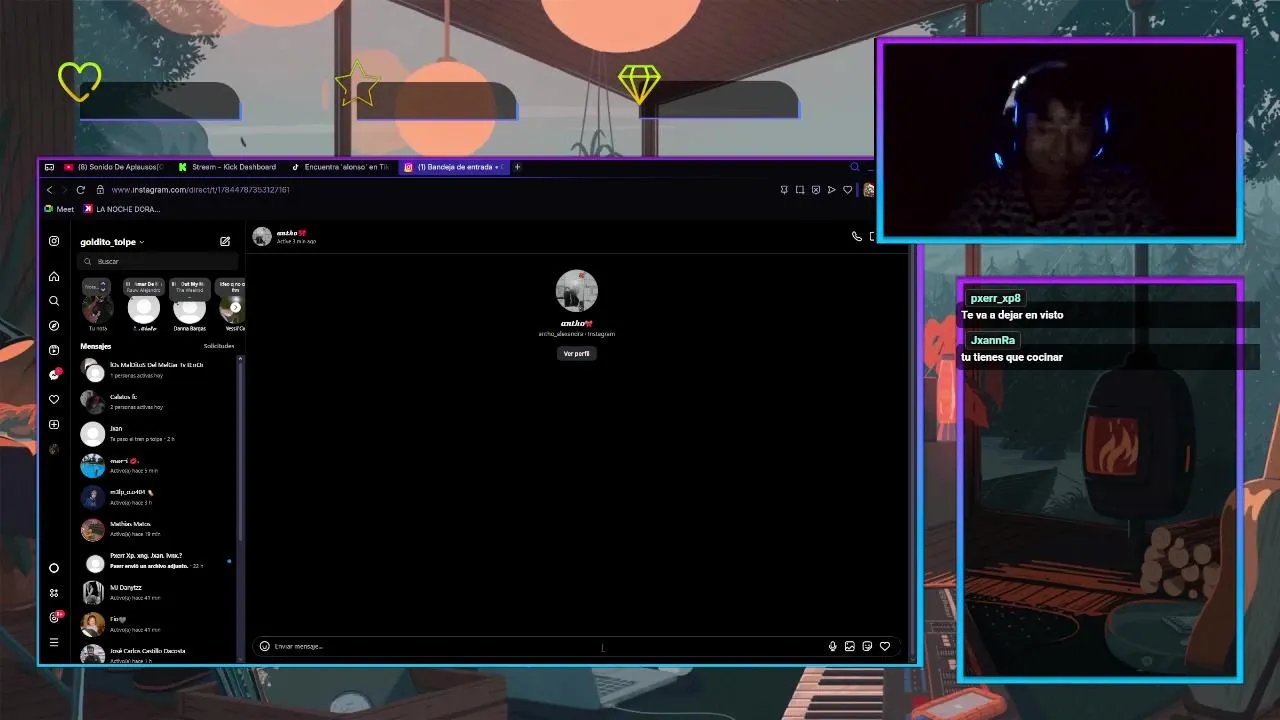This screenshot has width=1280, height=720.
Task: Click the circle Meta AI sidebar icon
Action: point(54,568)
